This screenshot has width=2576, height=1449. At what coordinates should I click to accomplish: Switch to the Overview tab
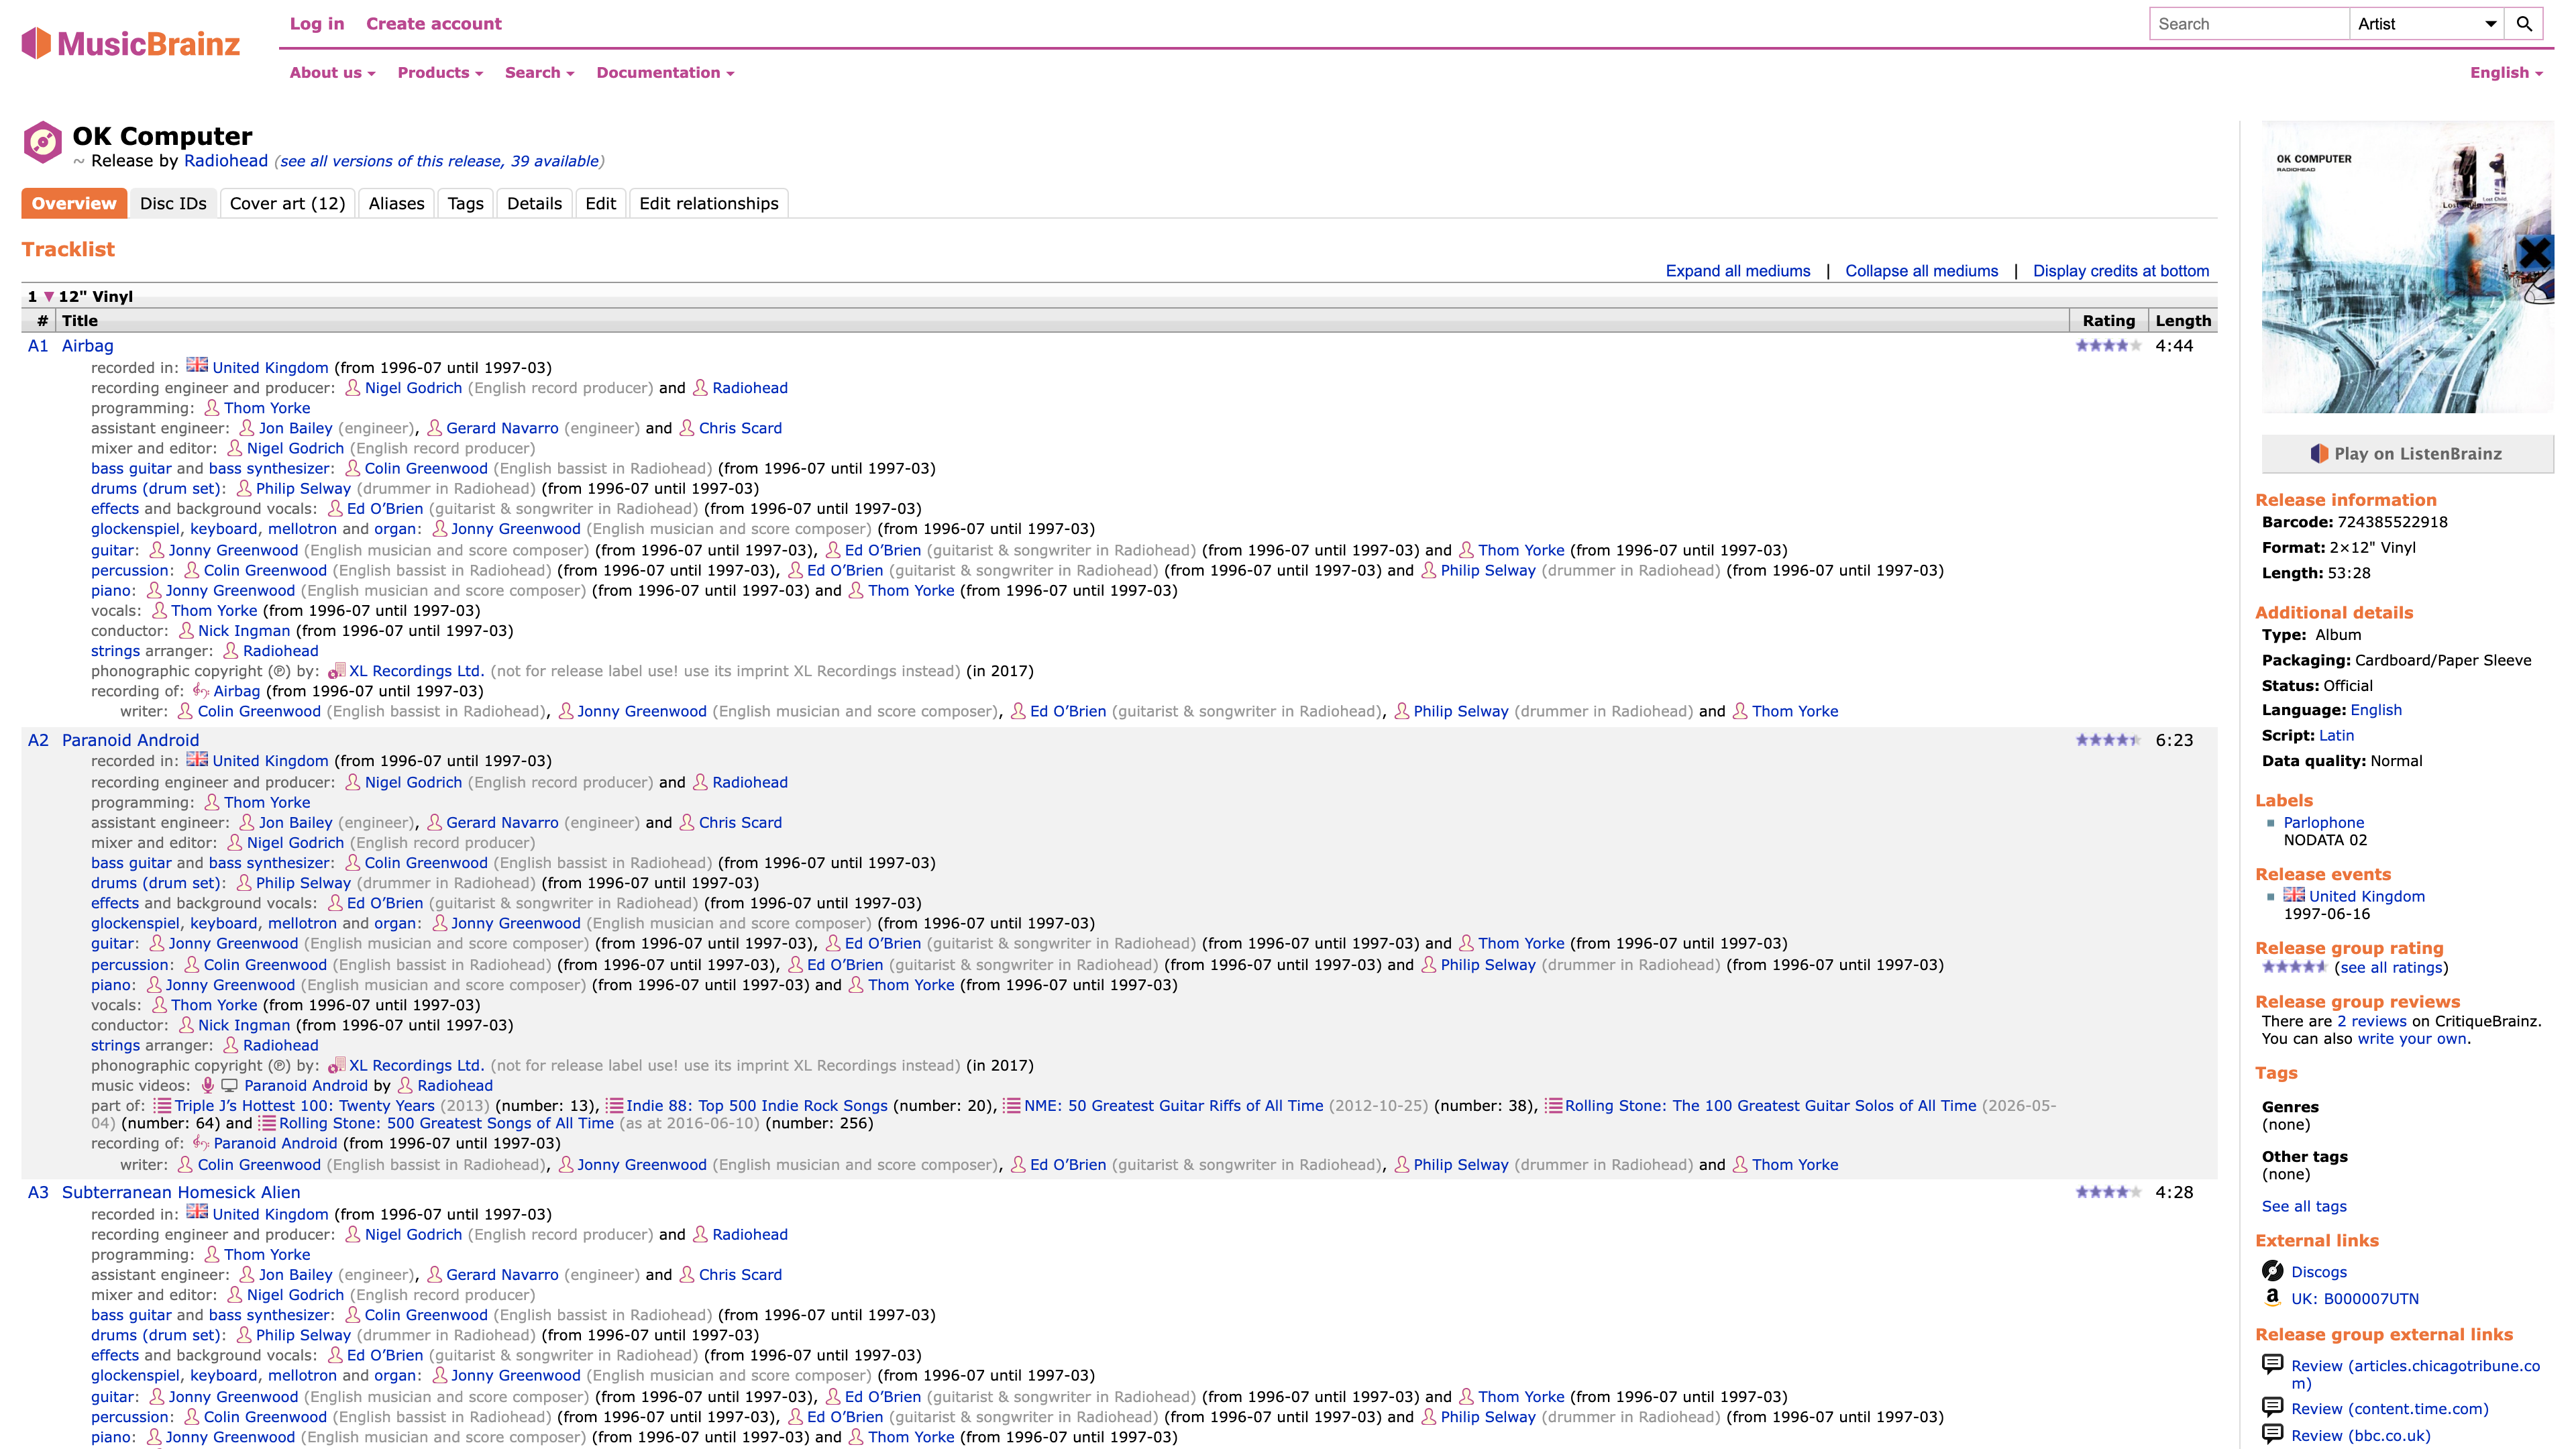point(74,203)
